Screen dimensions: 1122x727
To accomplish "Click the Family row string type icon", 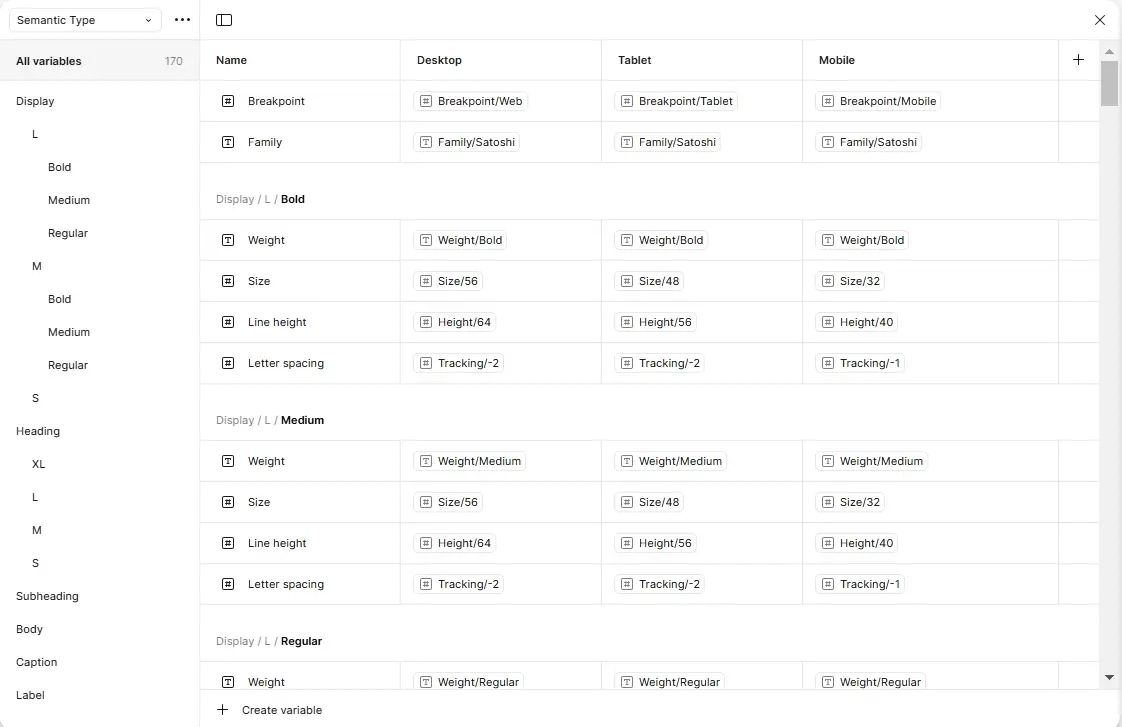I will tap(228, 142).
